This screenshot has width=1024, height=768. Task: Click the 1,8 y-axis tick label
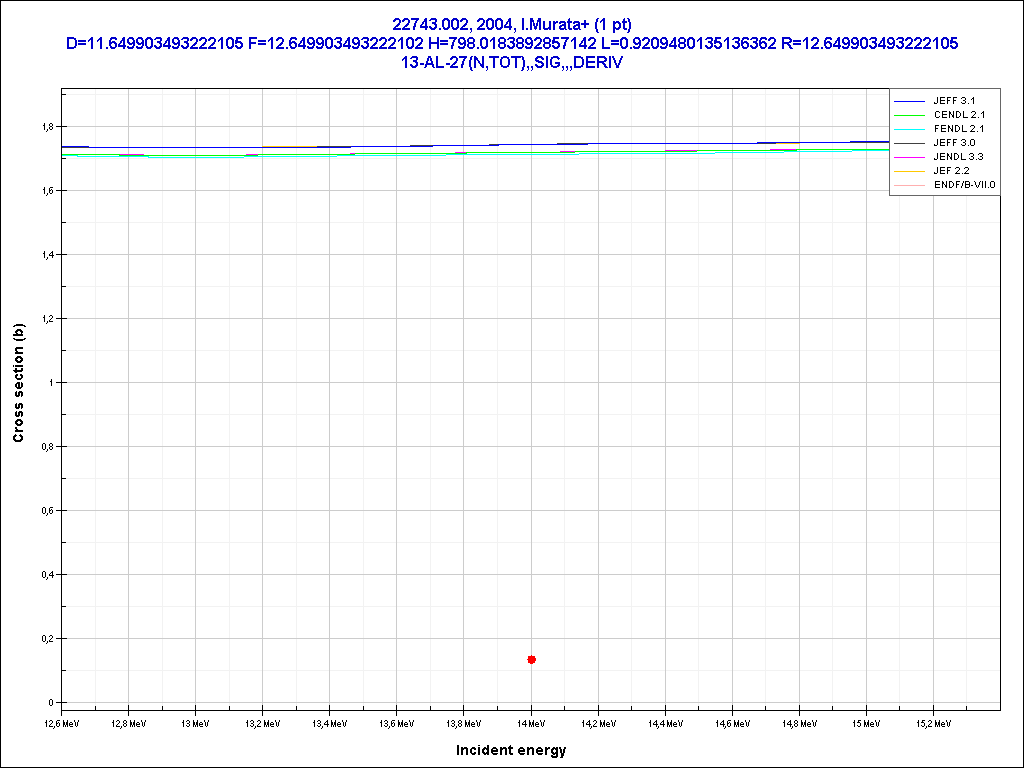47,127
